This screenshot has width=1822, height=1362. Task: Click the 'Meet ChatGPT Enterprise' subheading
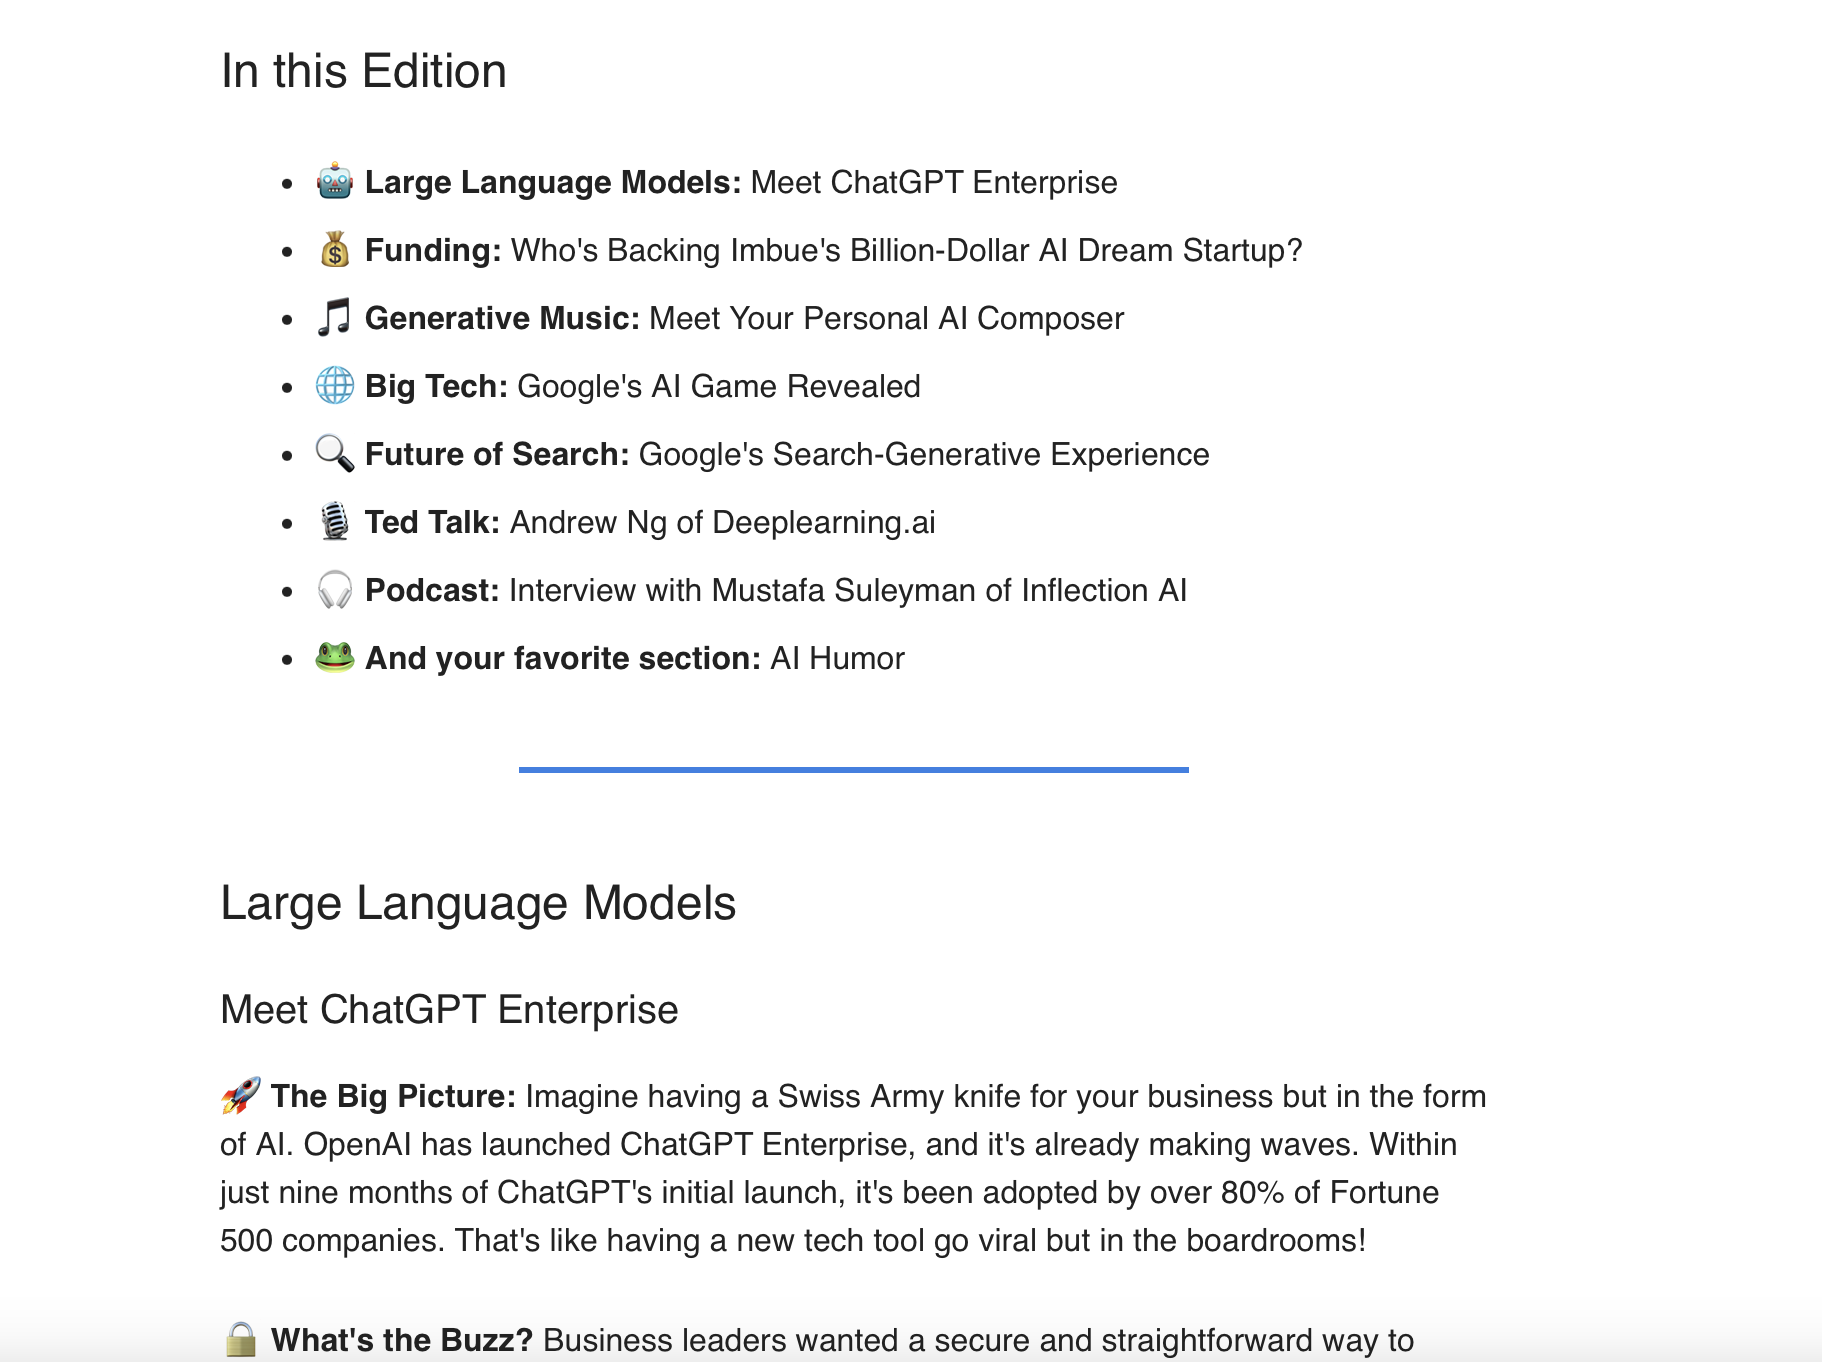coord(449,1009)
